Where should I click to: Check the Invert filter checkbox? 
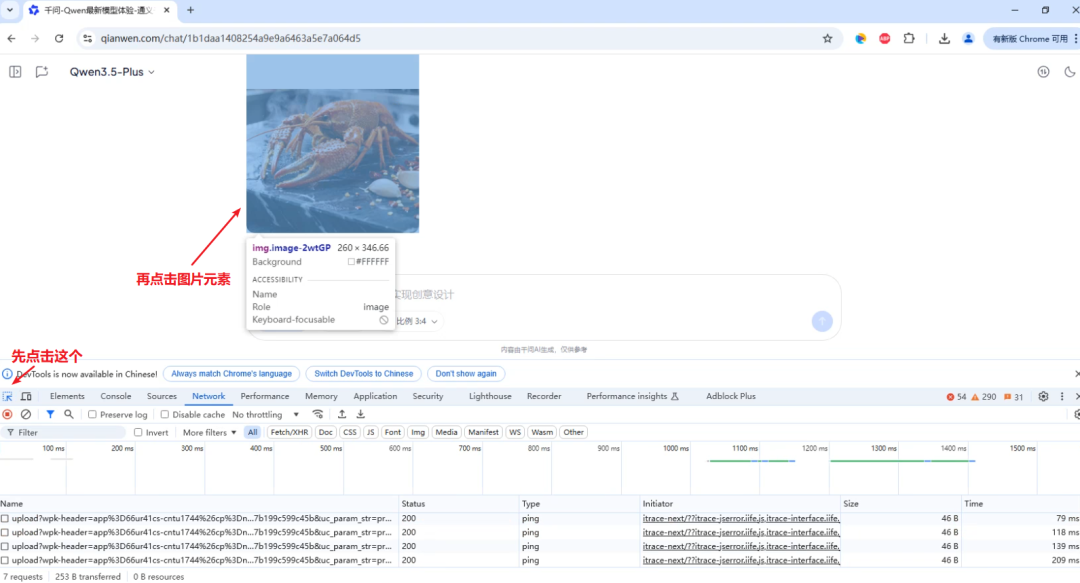(138, 433)
